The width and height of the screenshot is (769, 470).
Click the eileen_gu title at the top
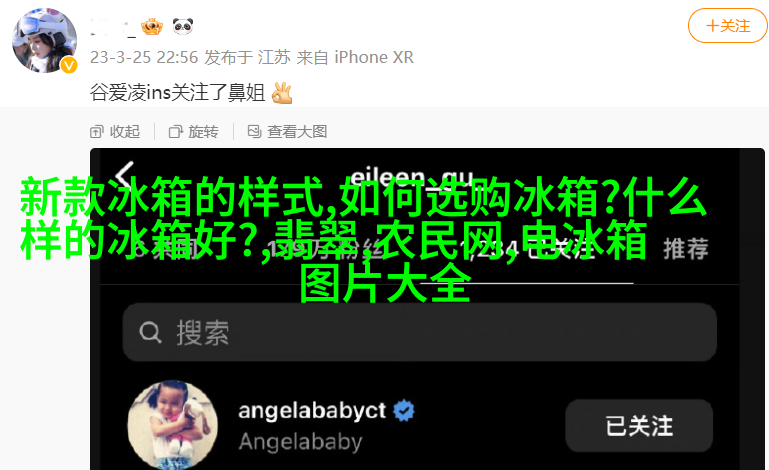point(412,177)
